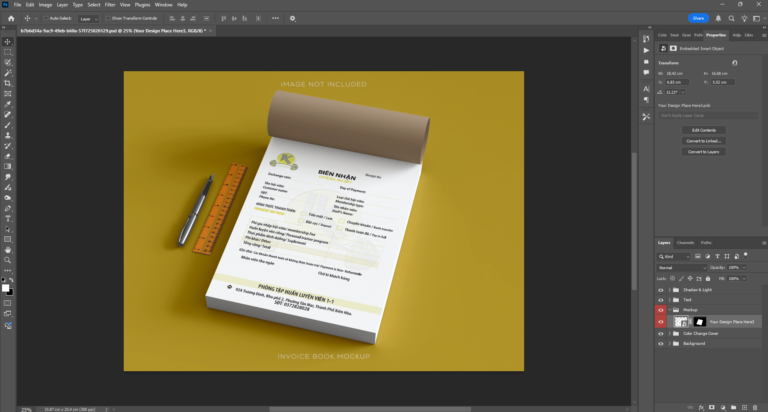Click the delete layer trash icon

755,407
